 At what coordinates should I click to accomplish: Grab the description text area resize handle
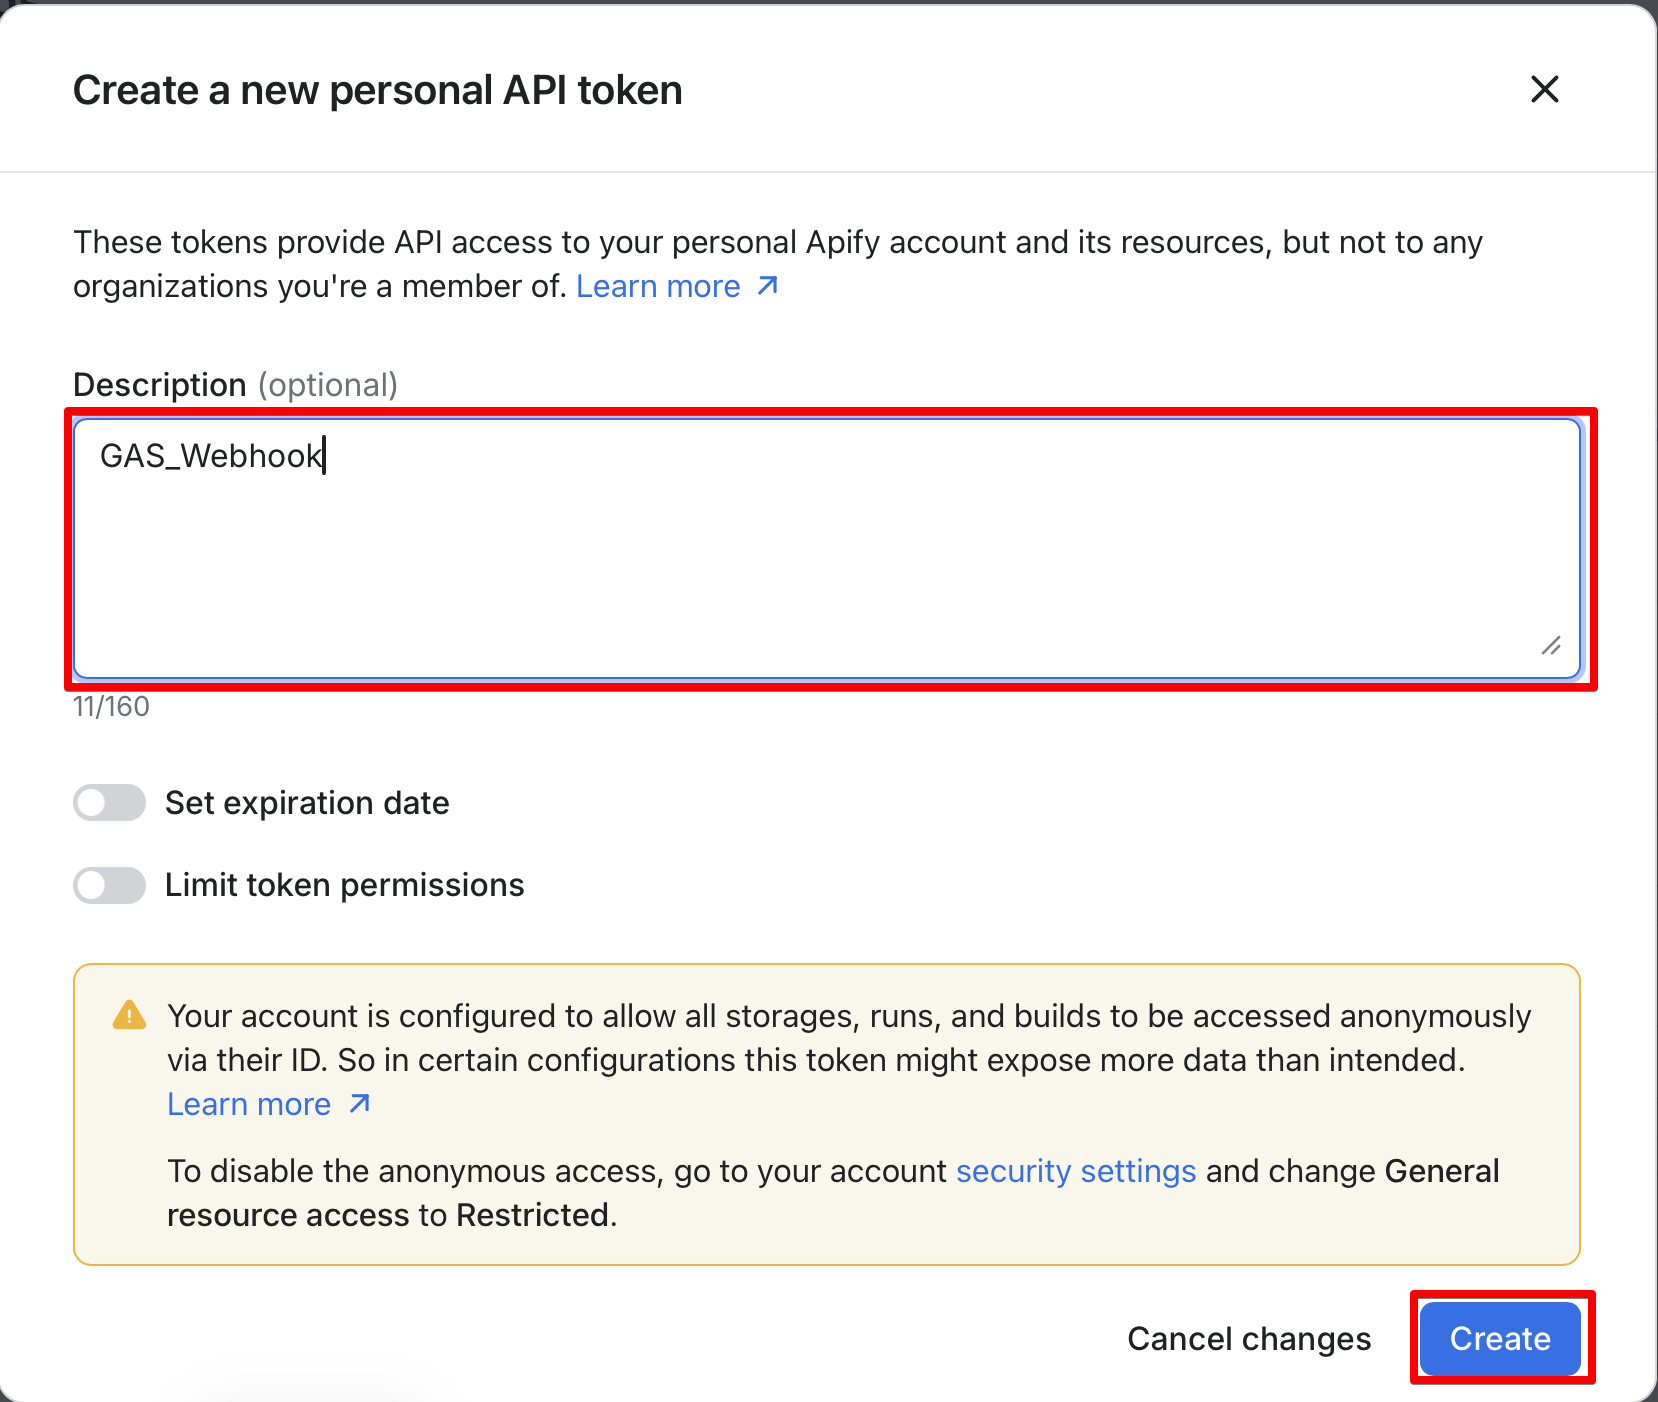pyautogui.click(x=1551, y=645)
